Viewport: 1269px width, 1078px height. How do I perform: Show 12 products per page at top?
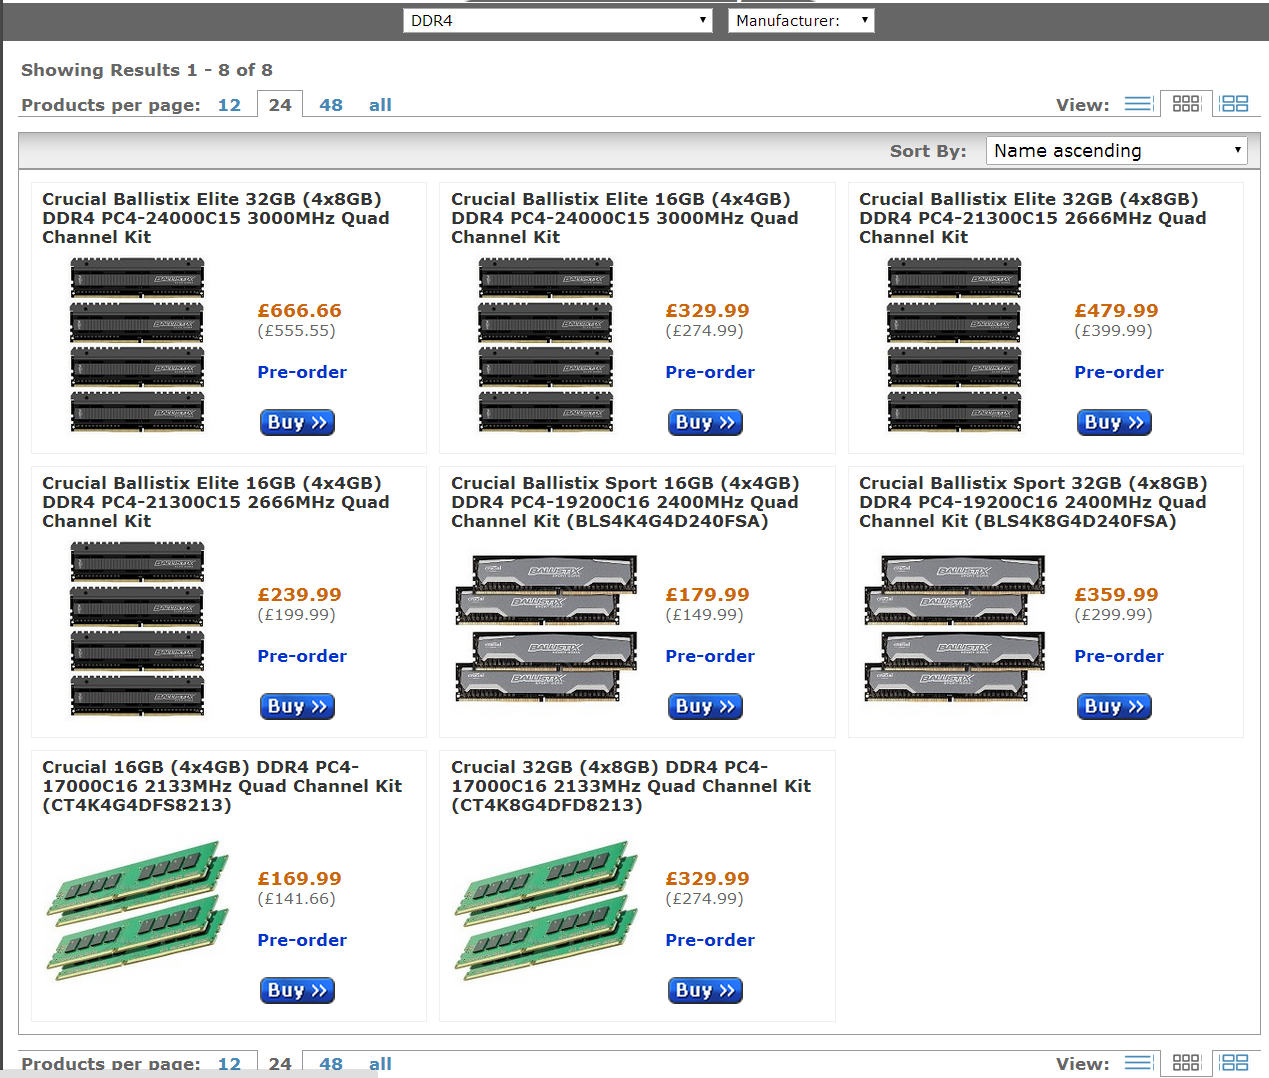tap(229, 105)
